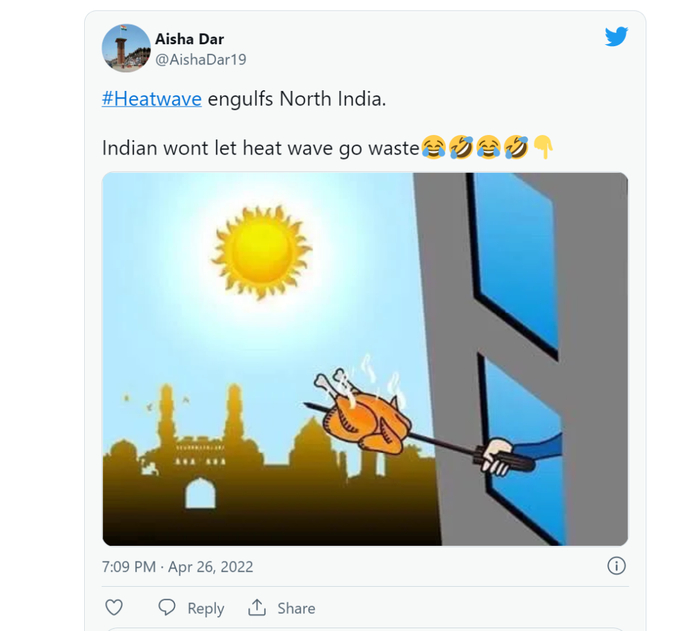Like the tweet with the heart icon

click(114, 608)
